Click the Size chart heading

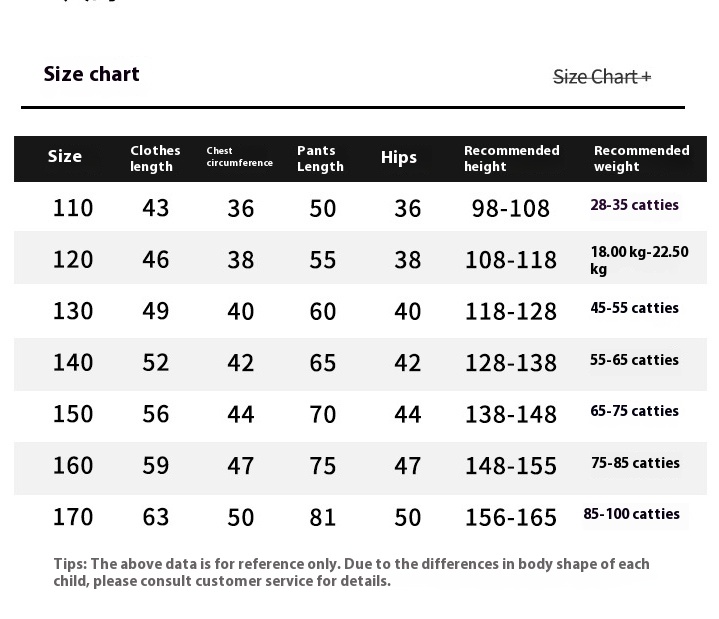(91, 74)
